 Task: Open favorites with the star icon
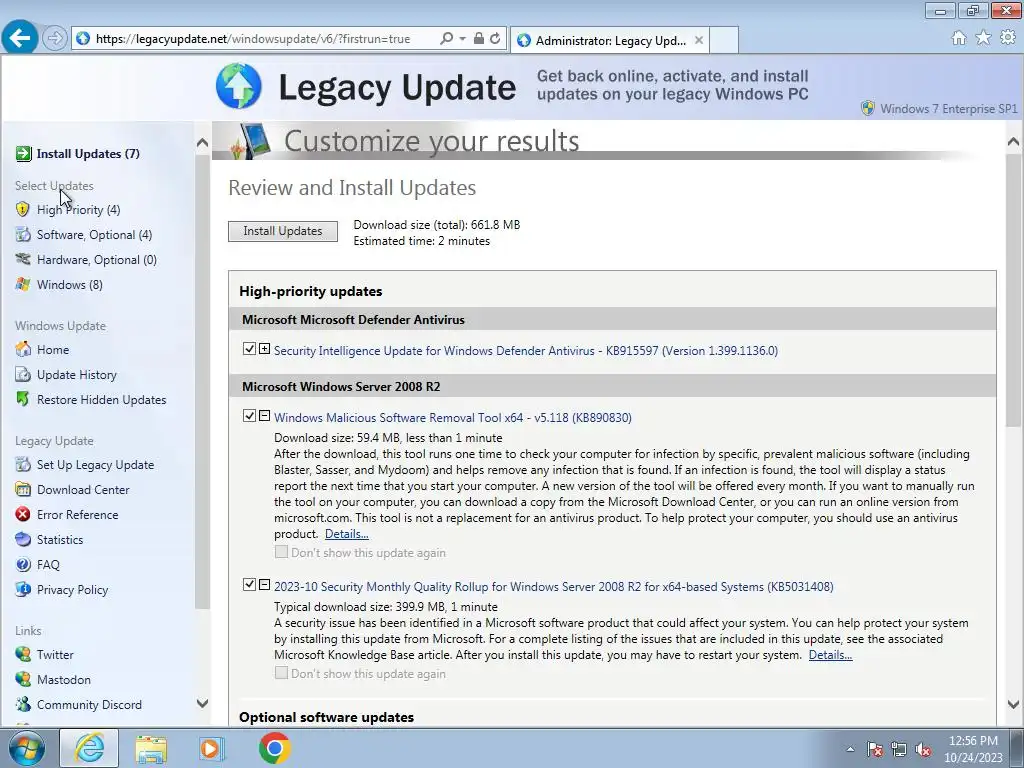(x=983, y=38)
